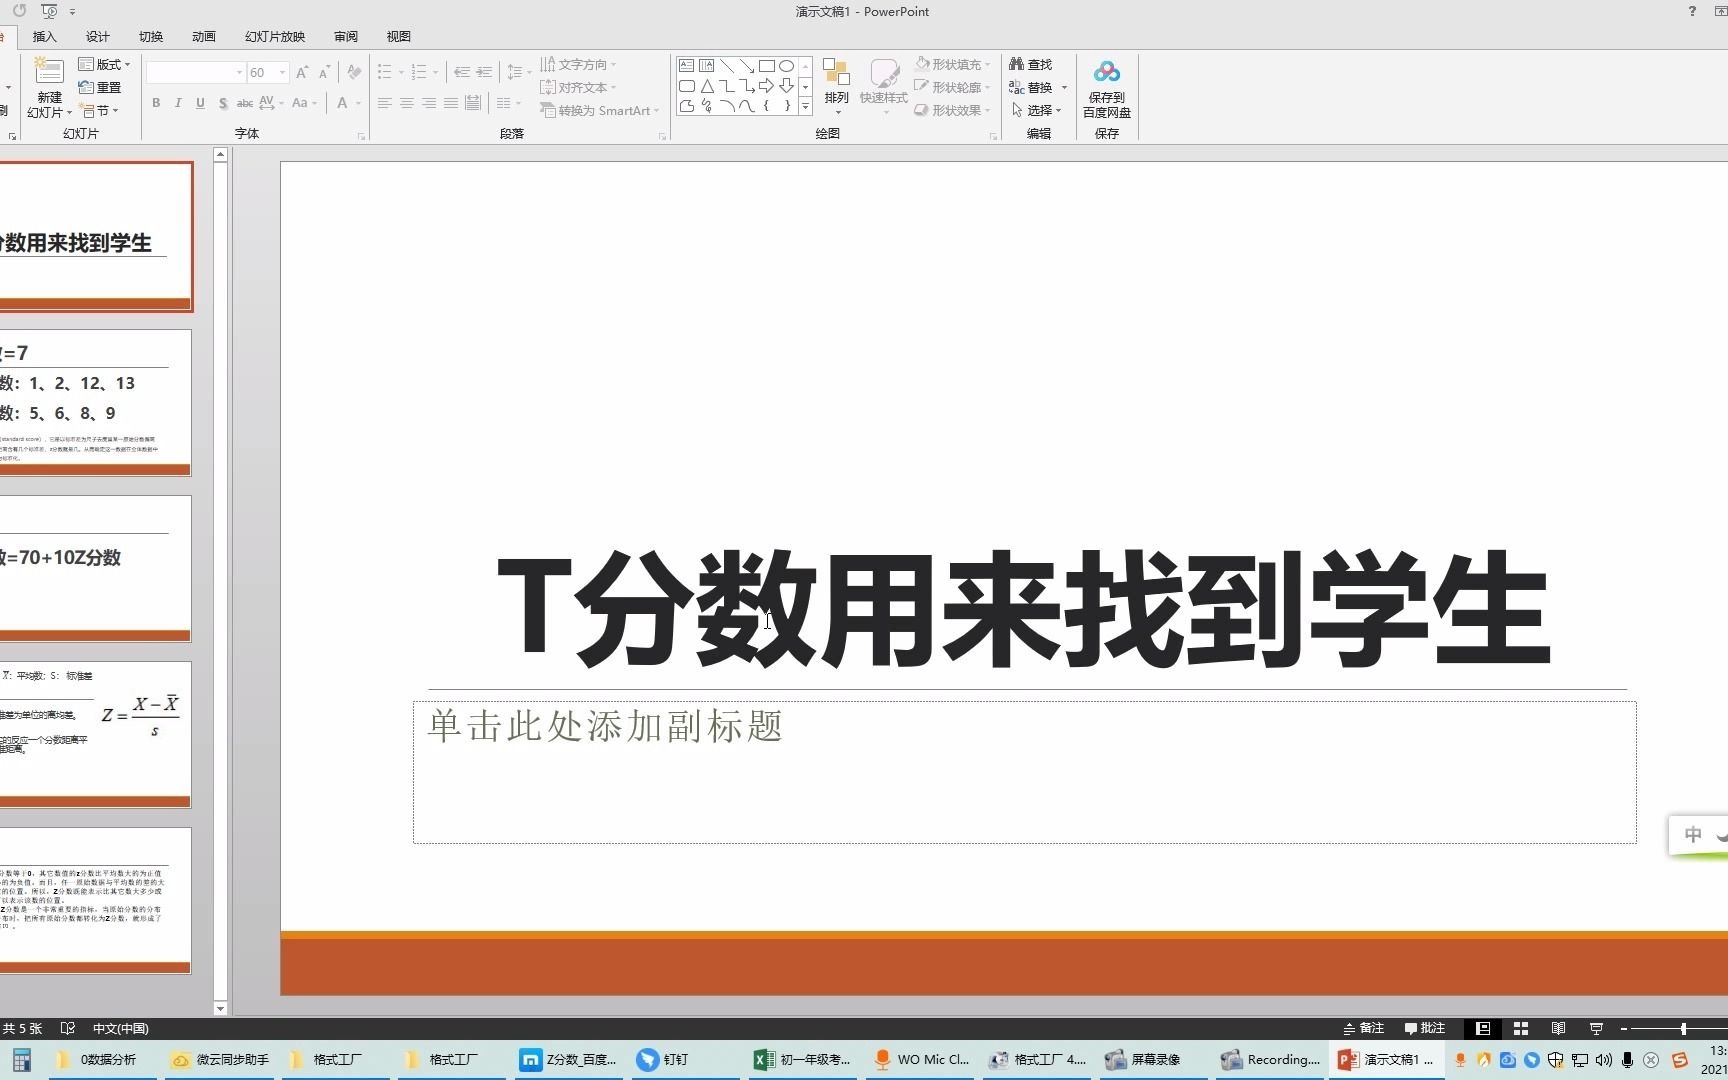Switch to the 设计 ribbon tab
This screenshot has width=1728, height=1080.
(x=97, y=36)
